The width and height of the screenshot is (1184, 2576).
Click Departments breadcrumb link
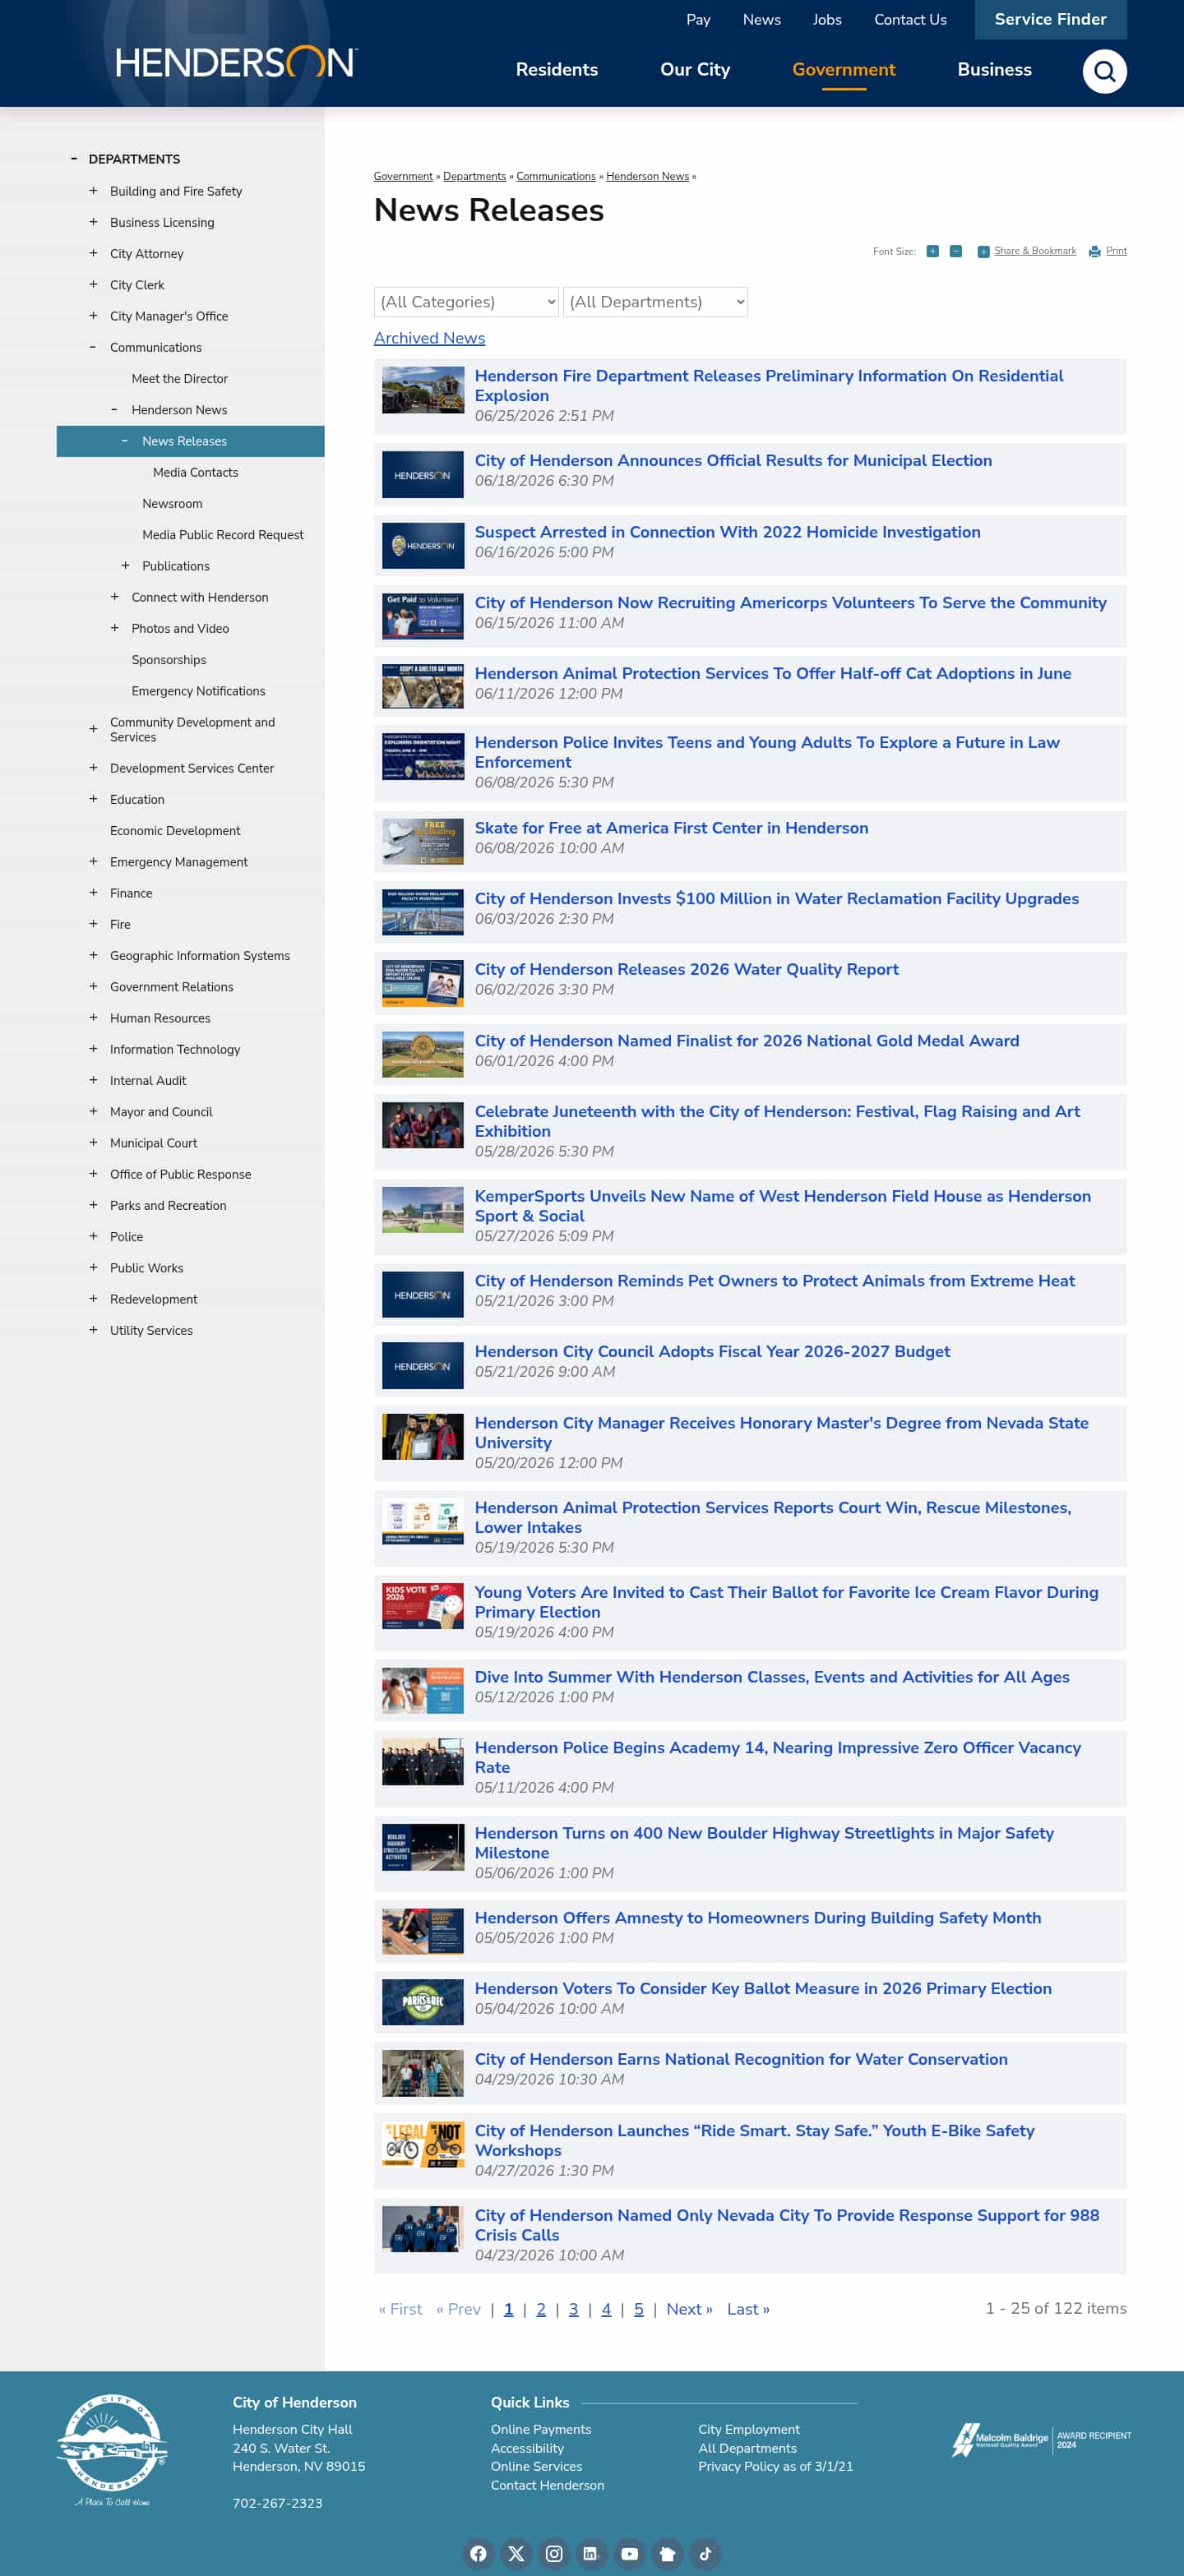(474, 176)
